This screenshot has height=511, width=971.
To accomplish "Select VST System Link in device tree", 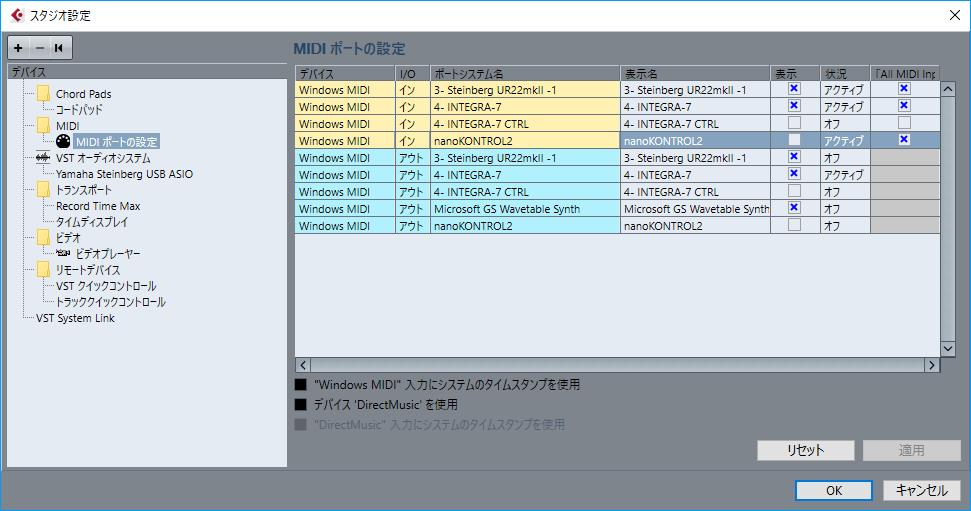I will 75,318.
